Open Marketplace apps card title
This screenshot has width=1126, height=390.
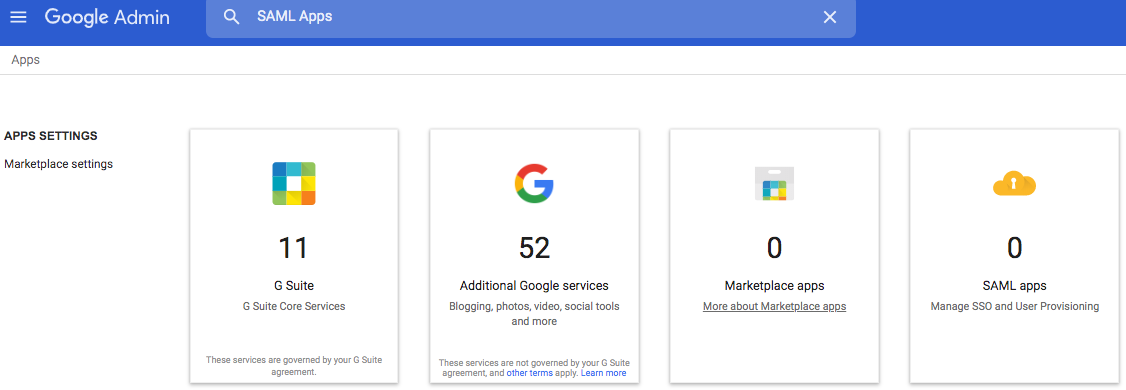[774, 285]
